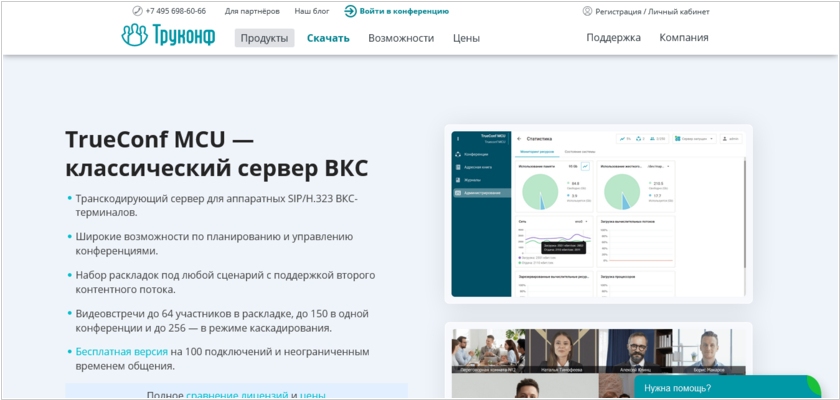Click Администрирование item in dashboard sidebar
The width and height of the screenshot is (840, 400).
click(x=482, y=193)
